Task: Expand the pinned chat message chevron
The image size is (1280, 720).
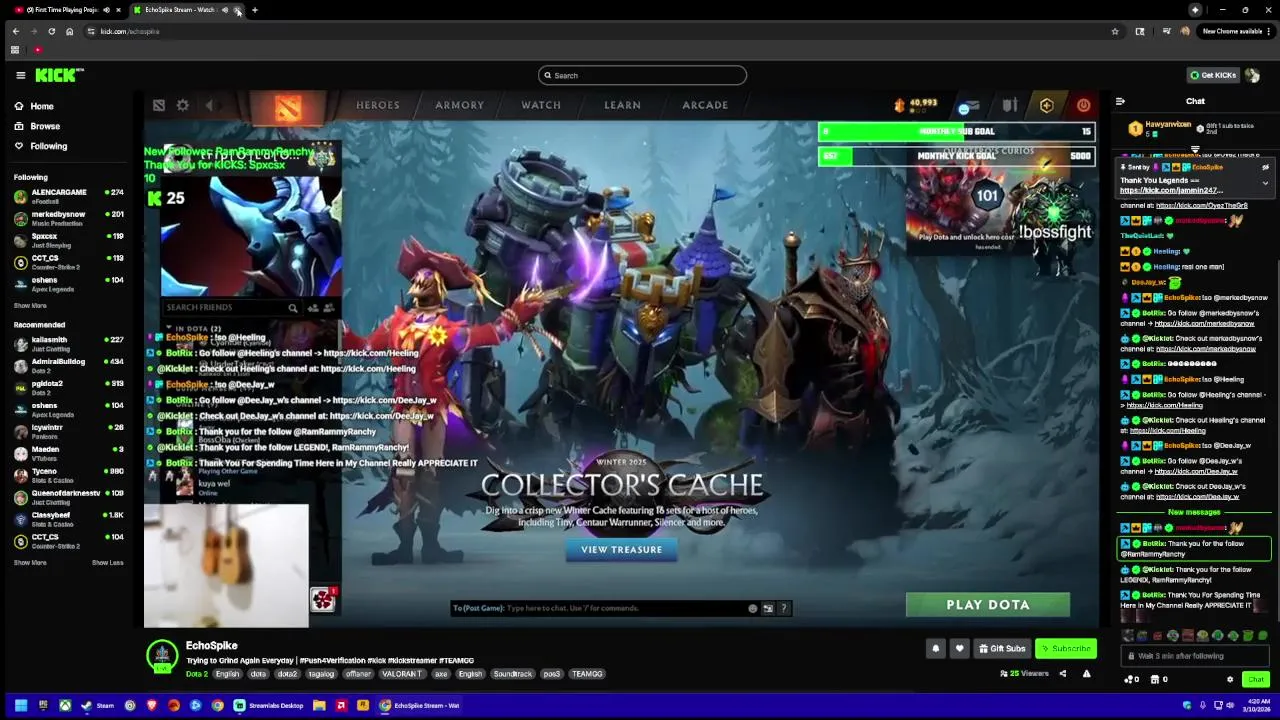Action: coord(1265,182)
